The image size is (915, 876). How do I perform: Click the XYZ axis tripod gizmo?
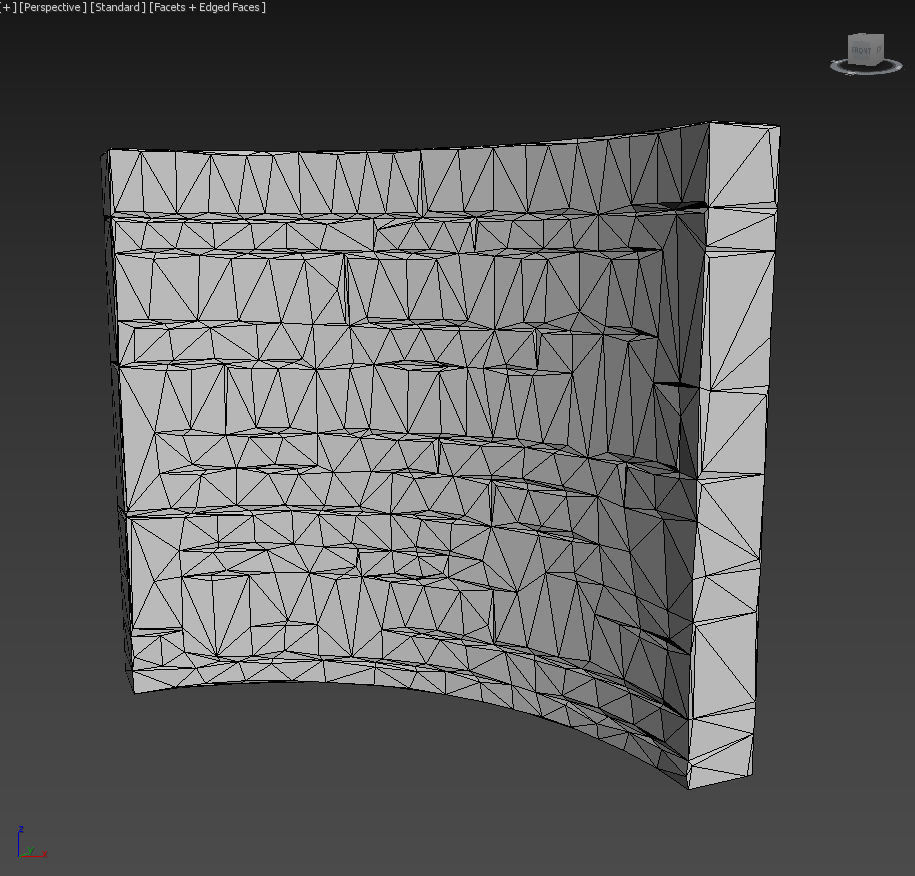pos(31,842)
